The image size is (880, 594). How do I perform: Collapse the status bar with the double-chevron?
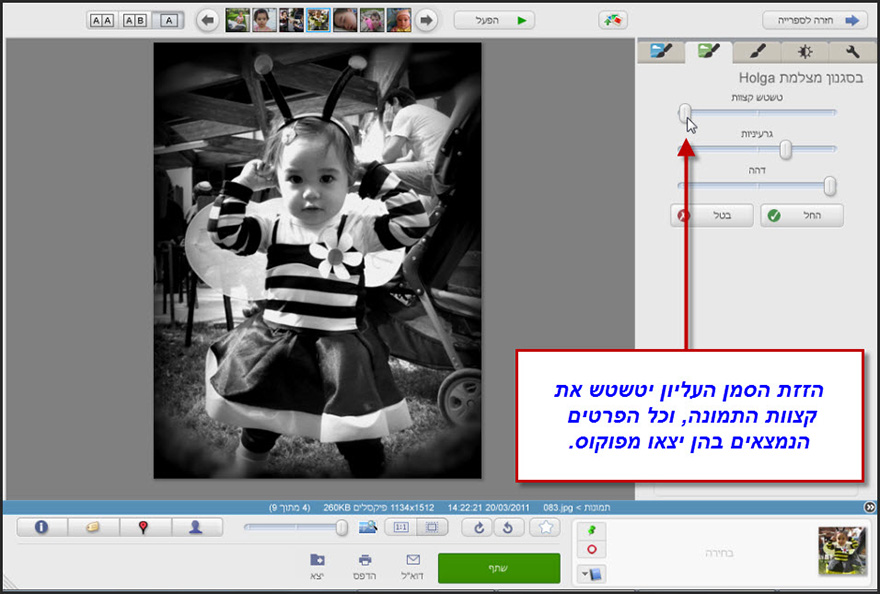point(871,506)
